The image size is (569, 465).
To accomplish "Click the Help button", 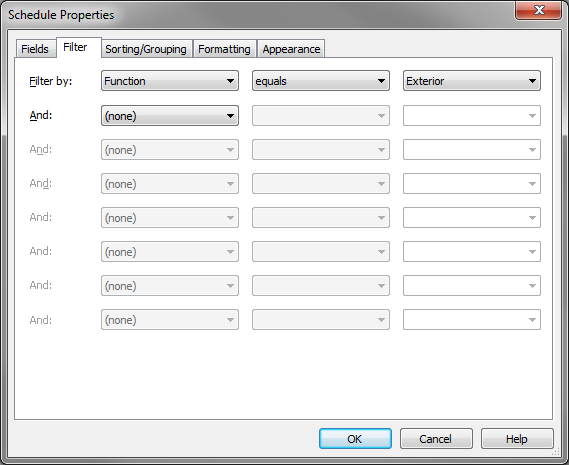I will pos(517,439).
